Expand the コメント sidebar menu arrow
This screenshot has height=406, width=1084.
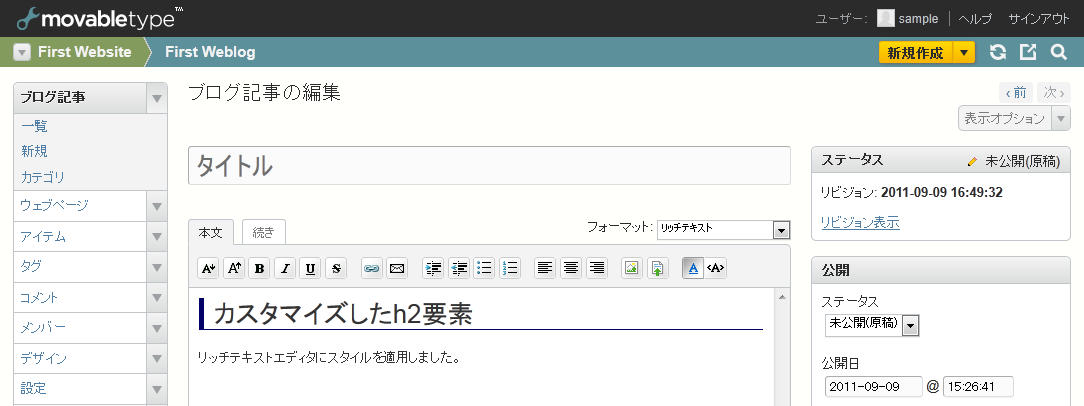coord(157,298)
